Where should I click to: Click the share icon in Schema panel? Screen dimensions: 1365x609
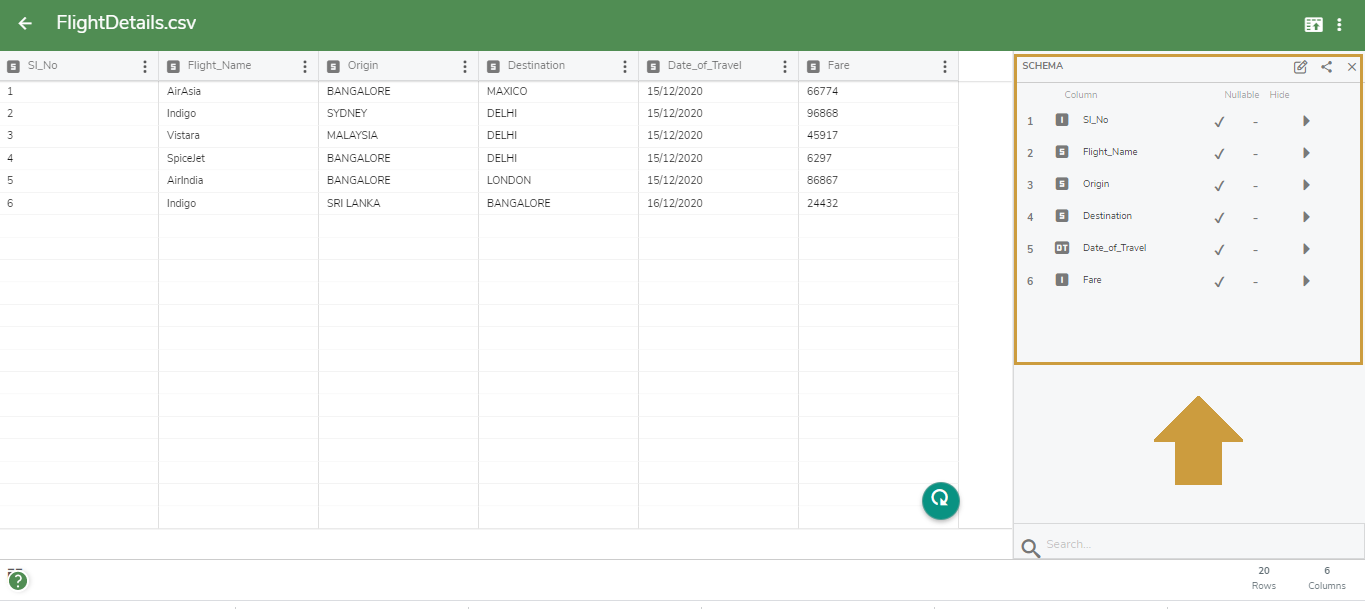(x=1326, y=67)
